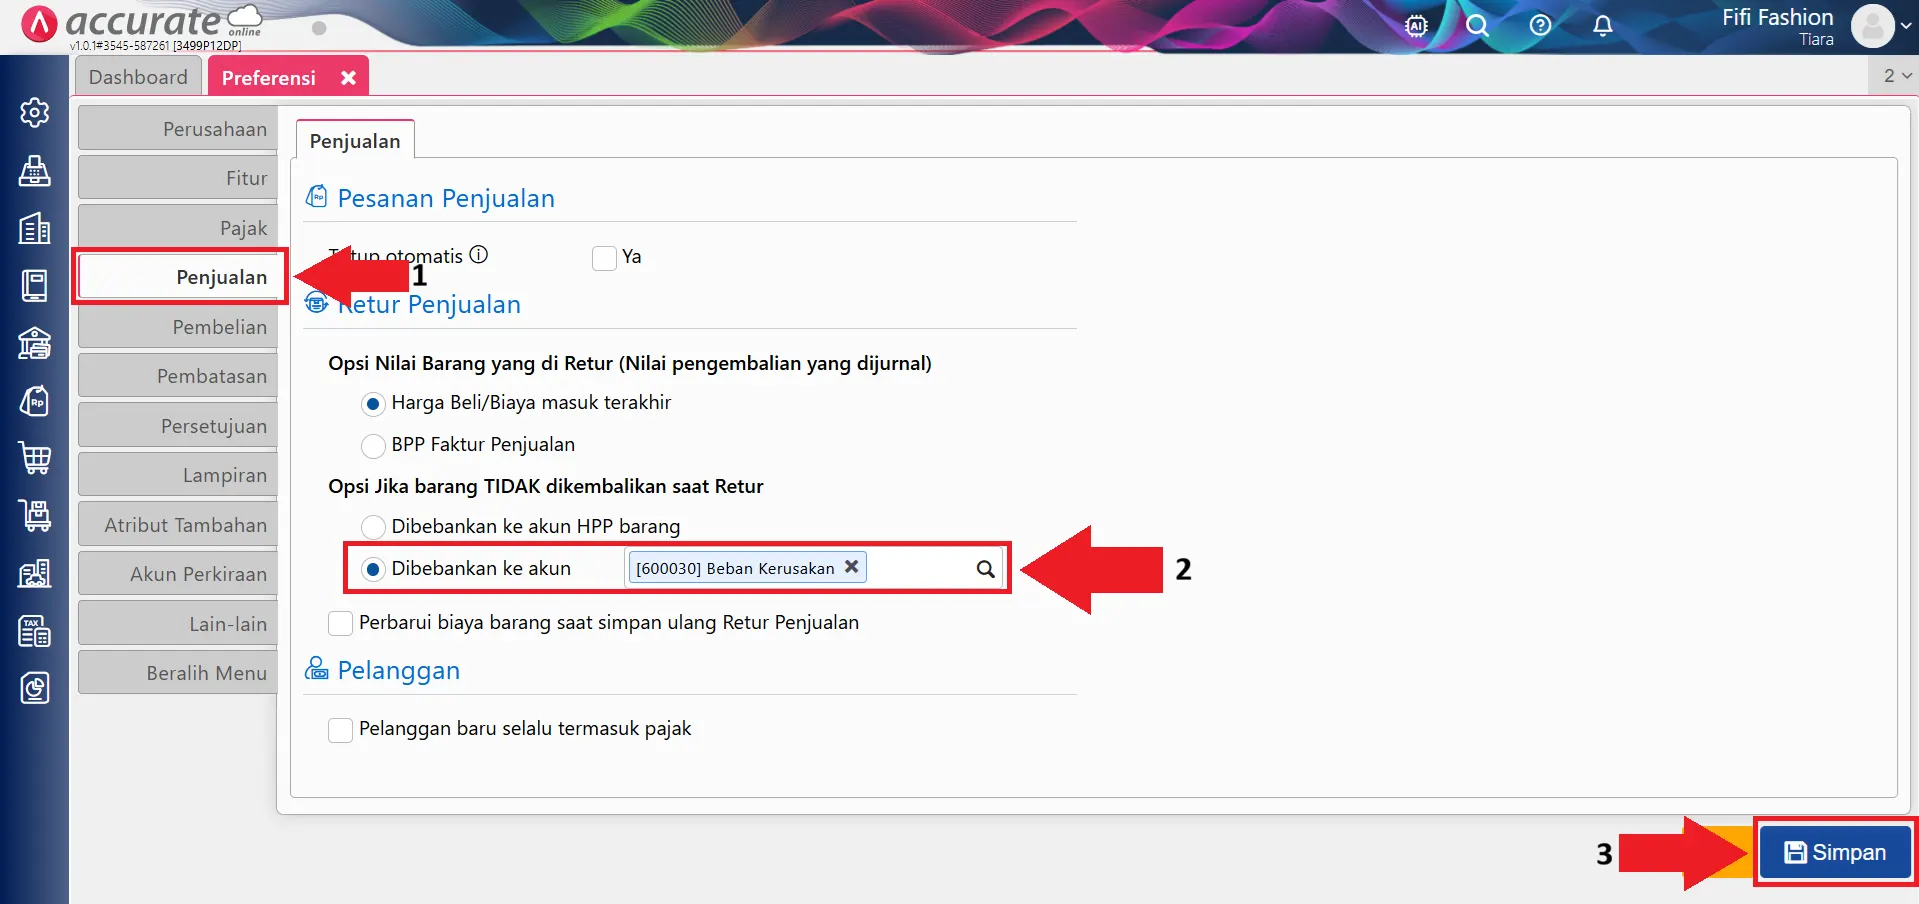Open the settings gear in left sidebar
The image size is (1919, 904).
pos(35,113)
